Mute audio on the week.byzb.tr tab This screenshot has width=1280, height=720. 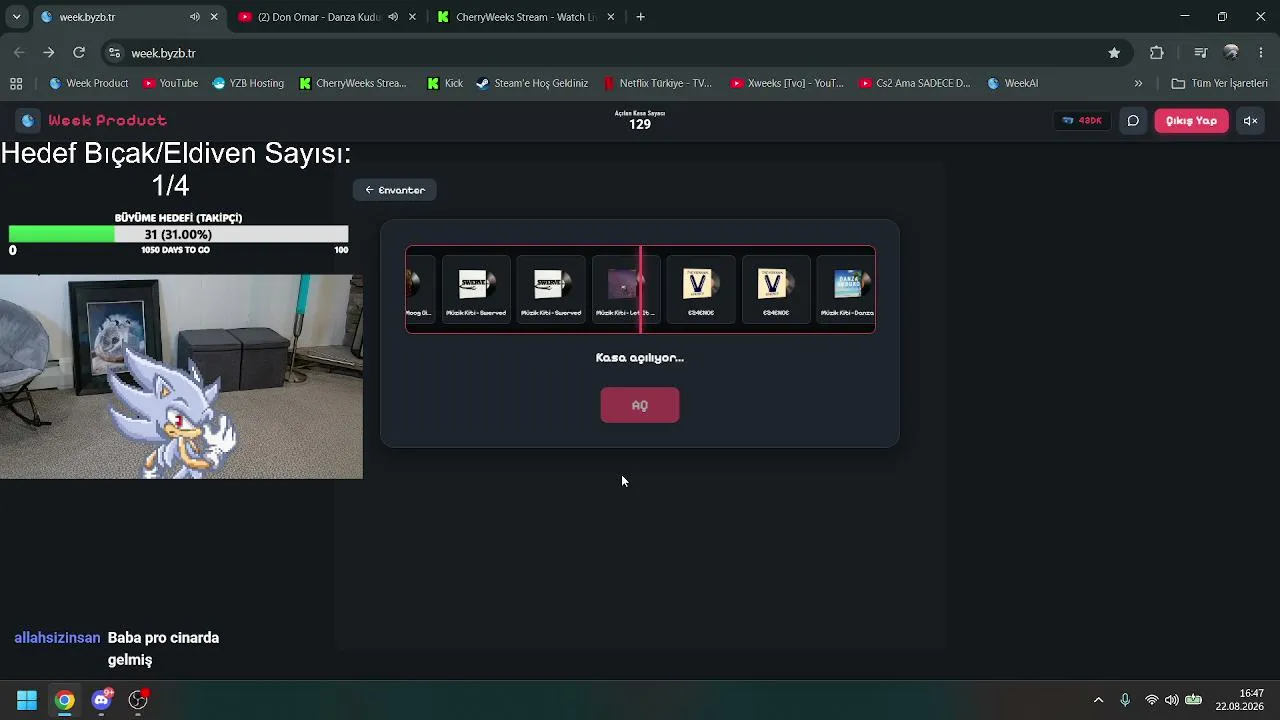tap(195, 17)
